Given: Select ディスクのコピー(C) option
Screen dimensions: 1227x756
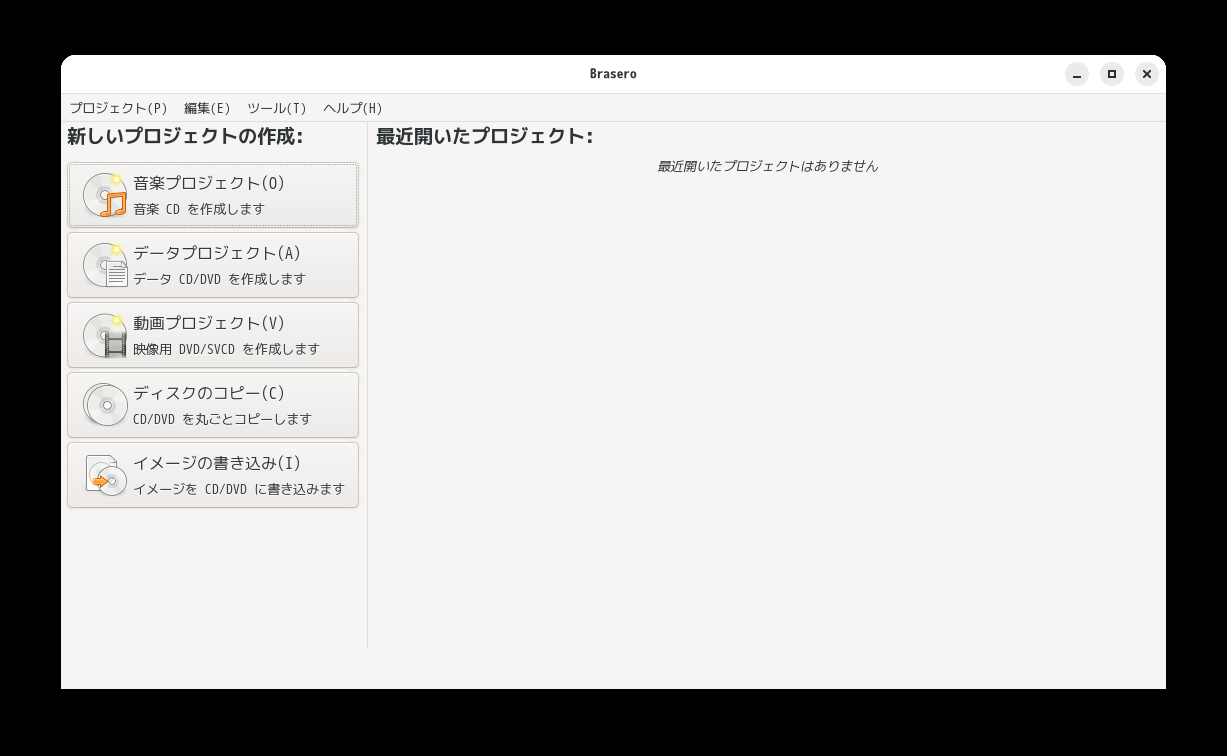Looking at the screenshot, I should [213, 405].
